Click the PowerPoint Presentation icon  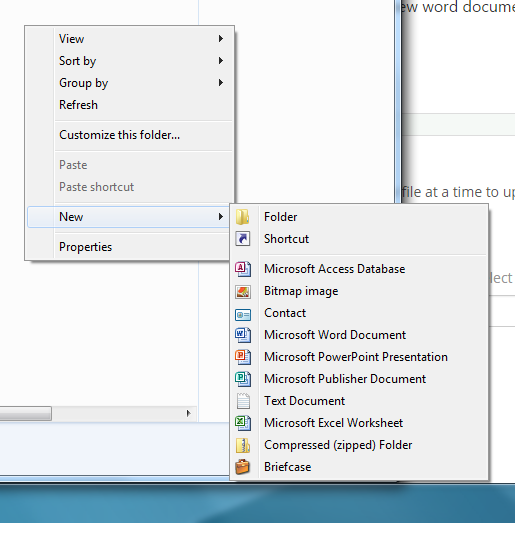[x=242, y=357]
